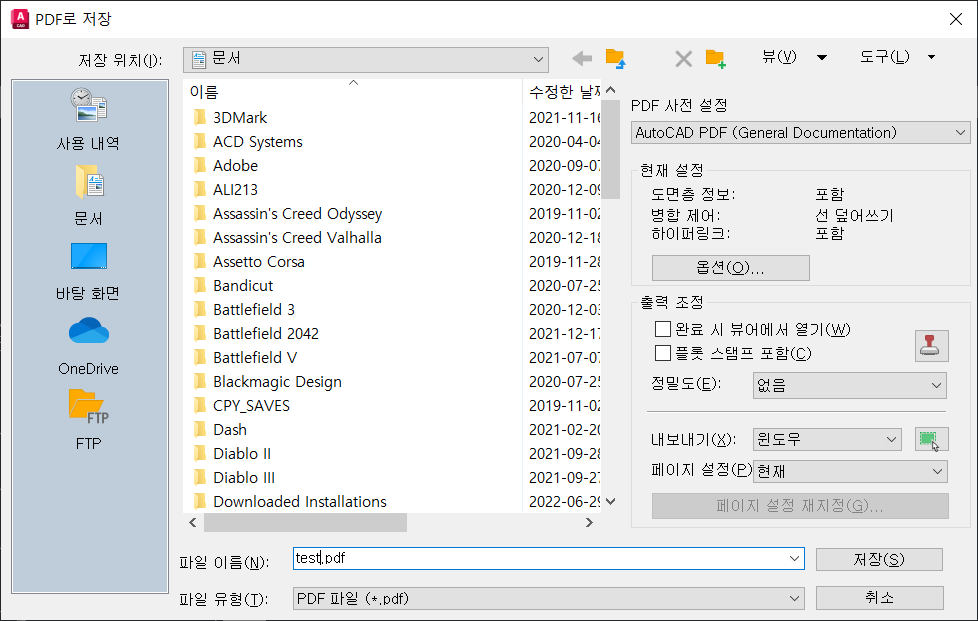Viewport: 978px width, 621px height.
Task: Click the Options (옵션) button
Action: click(730, 268)
